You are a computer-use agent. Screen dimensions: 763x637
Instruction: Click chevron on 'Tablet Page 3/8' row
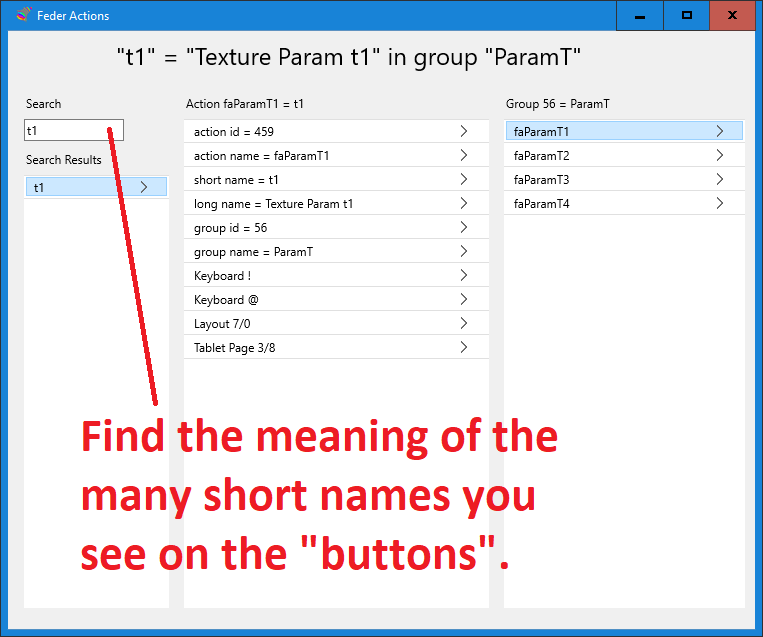pos(464,348)
